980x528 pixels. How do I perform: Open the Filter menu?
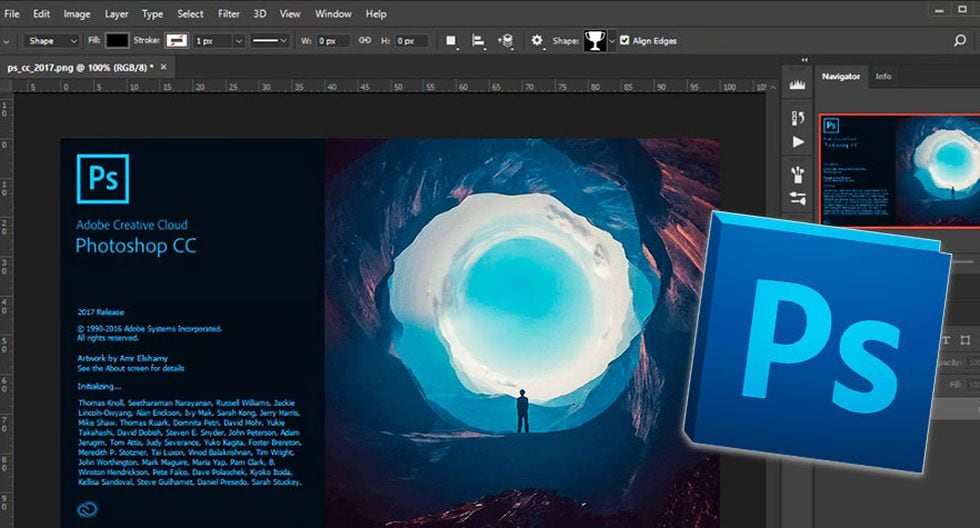pos(229,14)
